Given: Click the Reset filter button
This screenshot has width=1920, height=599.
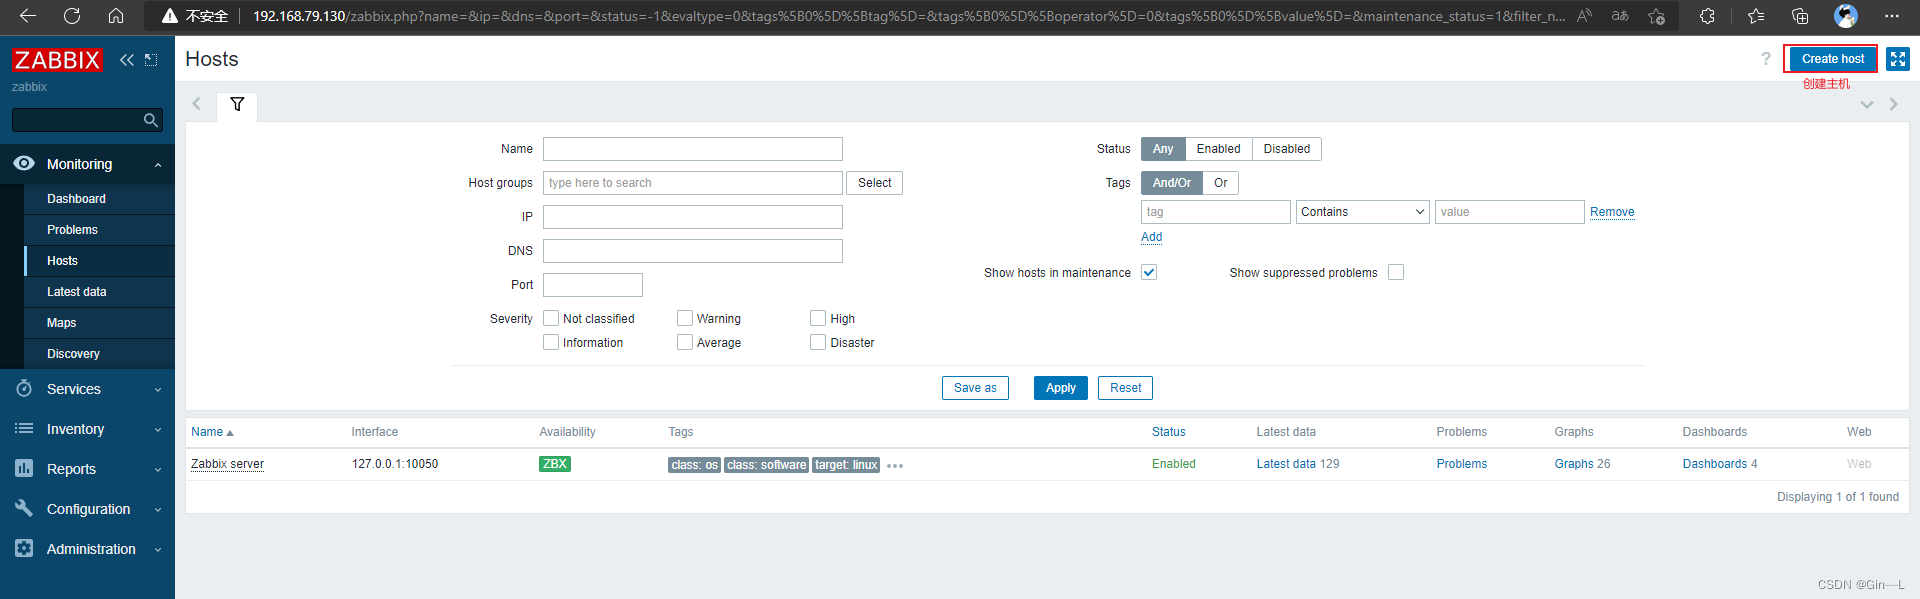Looking at the screenshot, I should pos(1125,388).
